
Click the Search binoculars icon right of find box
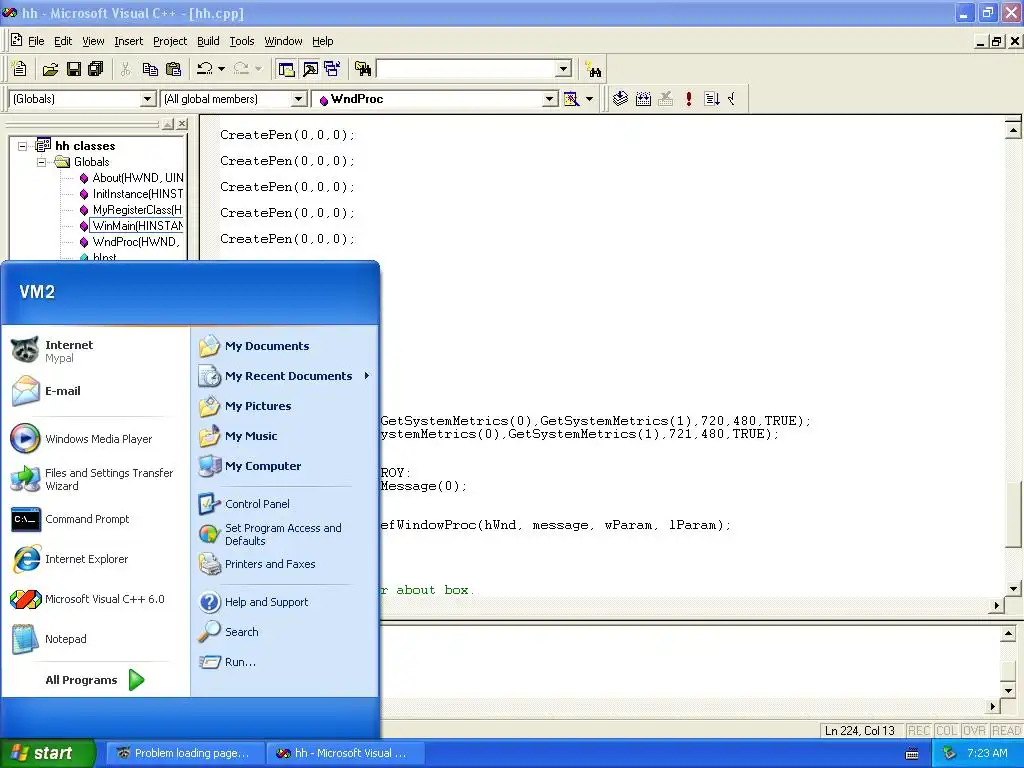point(593,69)
